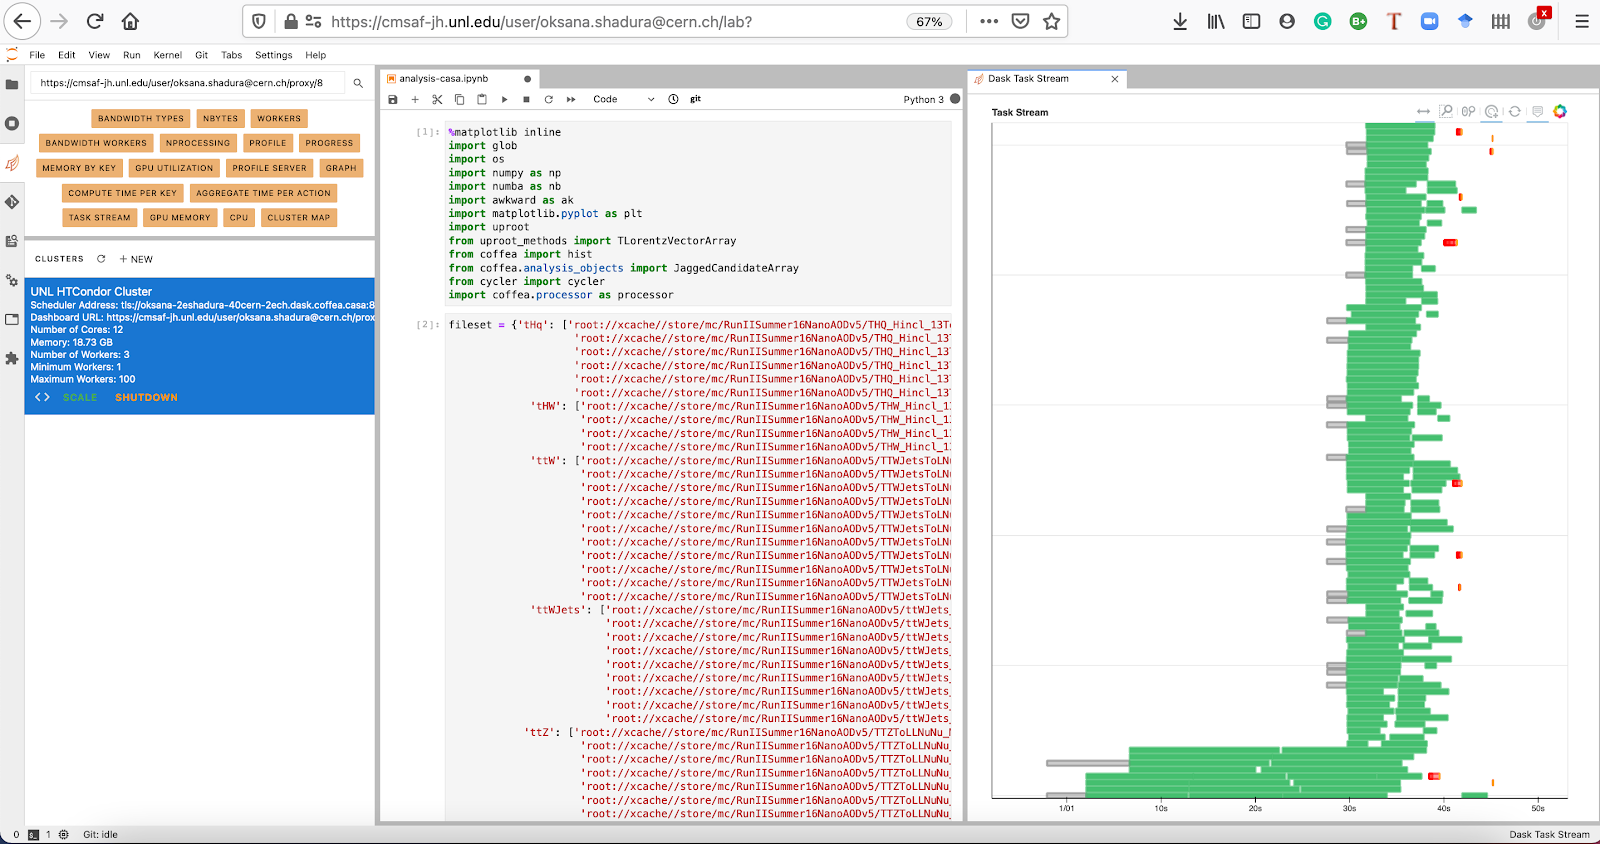Toggle the tap tool in Task Stream

1491,112
